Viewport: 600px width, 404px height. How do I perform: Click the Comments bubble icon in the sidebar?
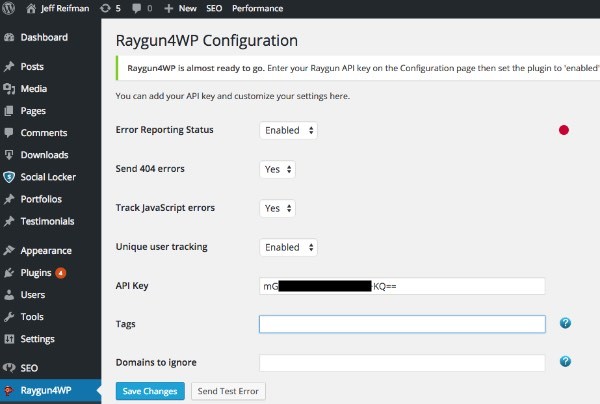coord(9,133)
